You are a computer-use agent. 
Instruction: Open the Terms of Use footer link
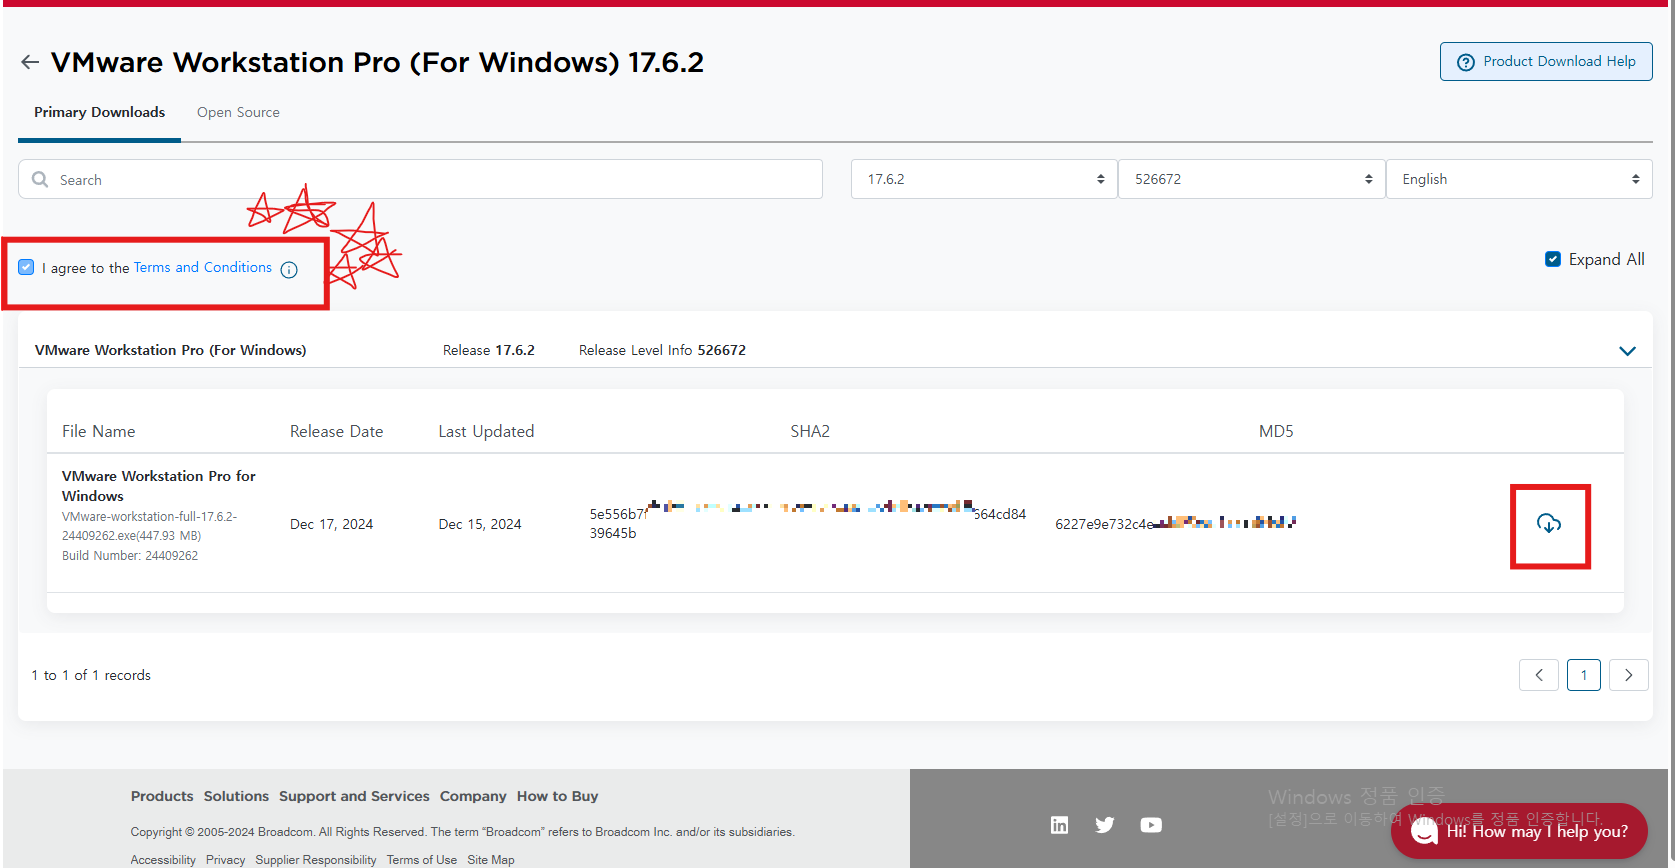point(422,860)
